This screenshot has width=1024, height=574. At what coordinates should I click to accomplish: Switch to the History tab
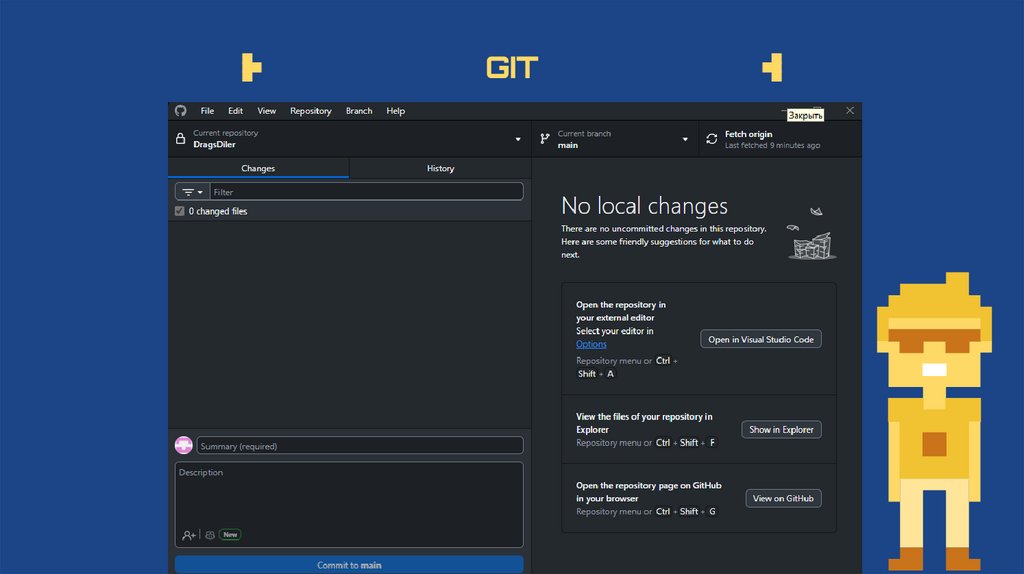pos(440,168)
